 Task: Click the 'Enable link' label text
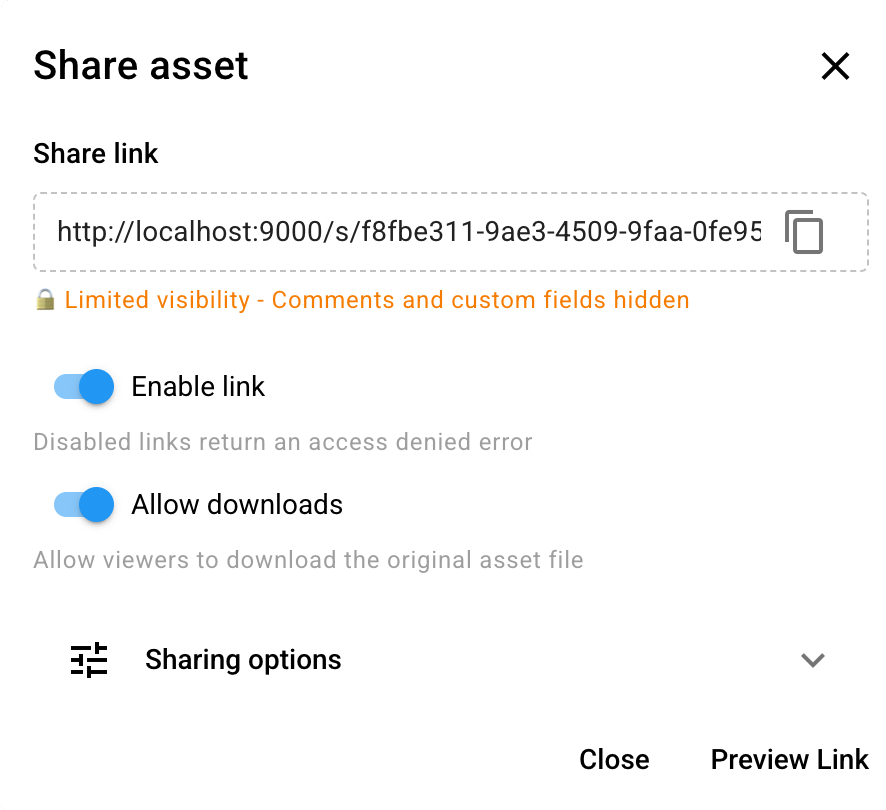click(x=198, y=387)
